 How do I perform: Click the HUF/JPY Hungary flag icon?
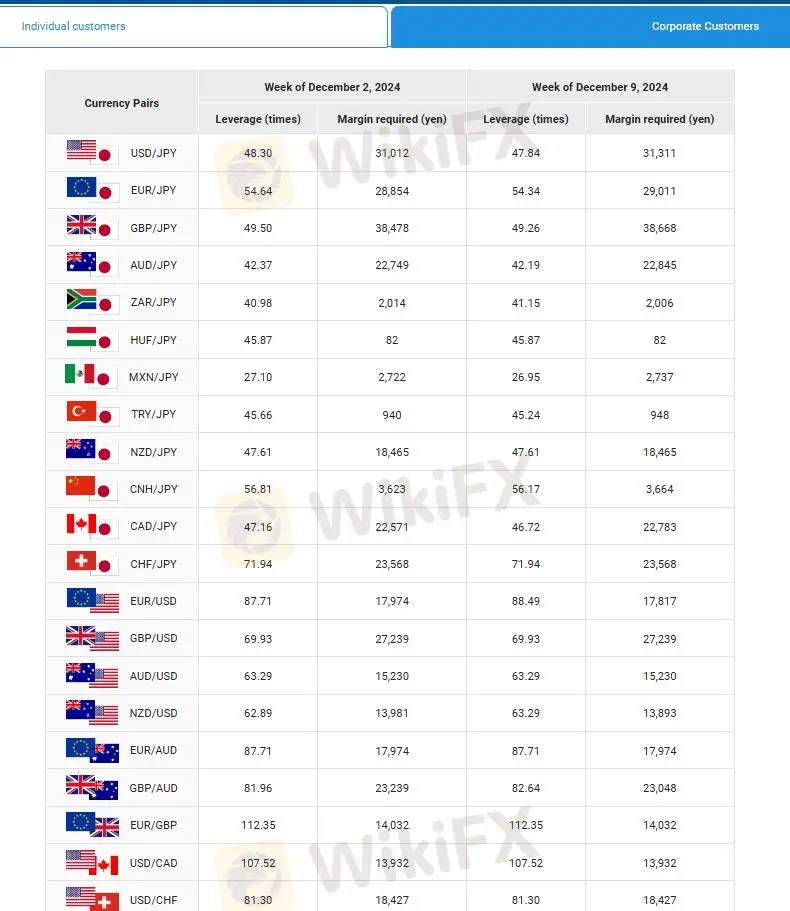81,336
